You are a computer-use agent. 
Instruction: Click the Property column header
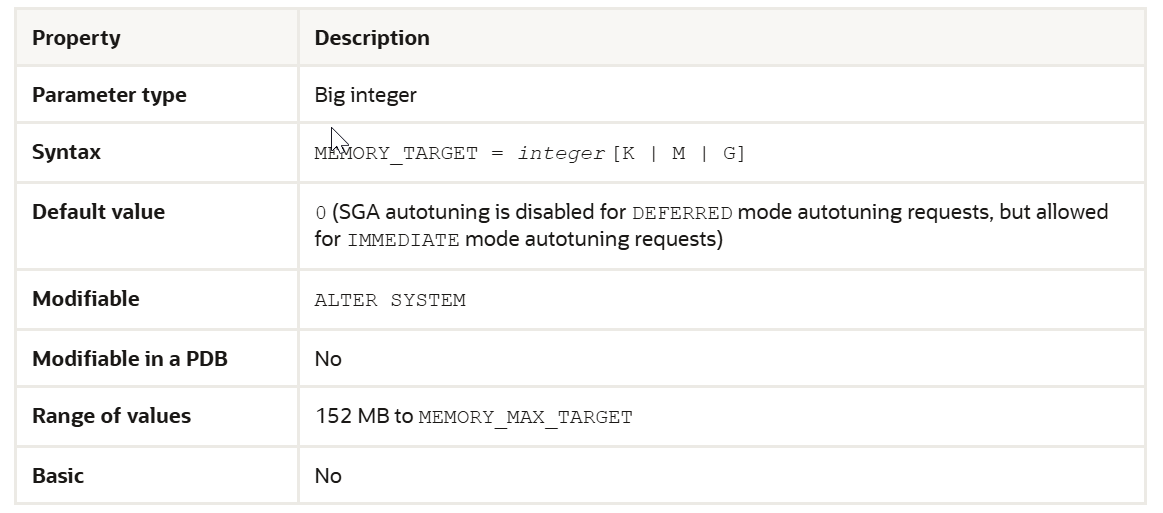[76, 38]
